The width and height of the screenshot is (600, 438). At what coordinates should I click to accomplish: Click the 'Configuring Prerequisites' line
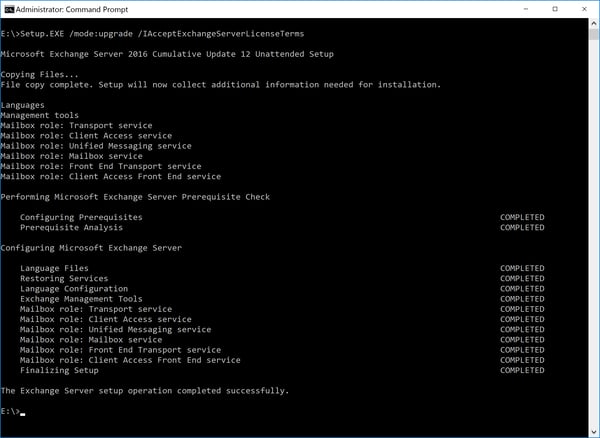click(x=81, y=217)
